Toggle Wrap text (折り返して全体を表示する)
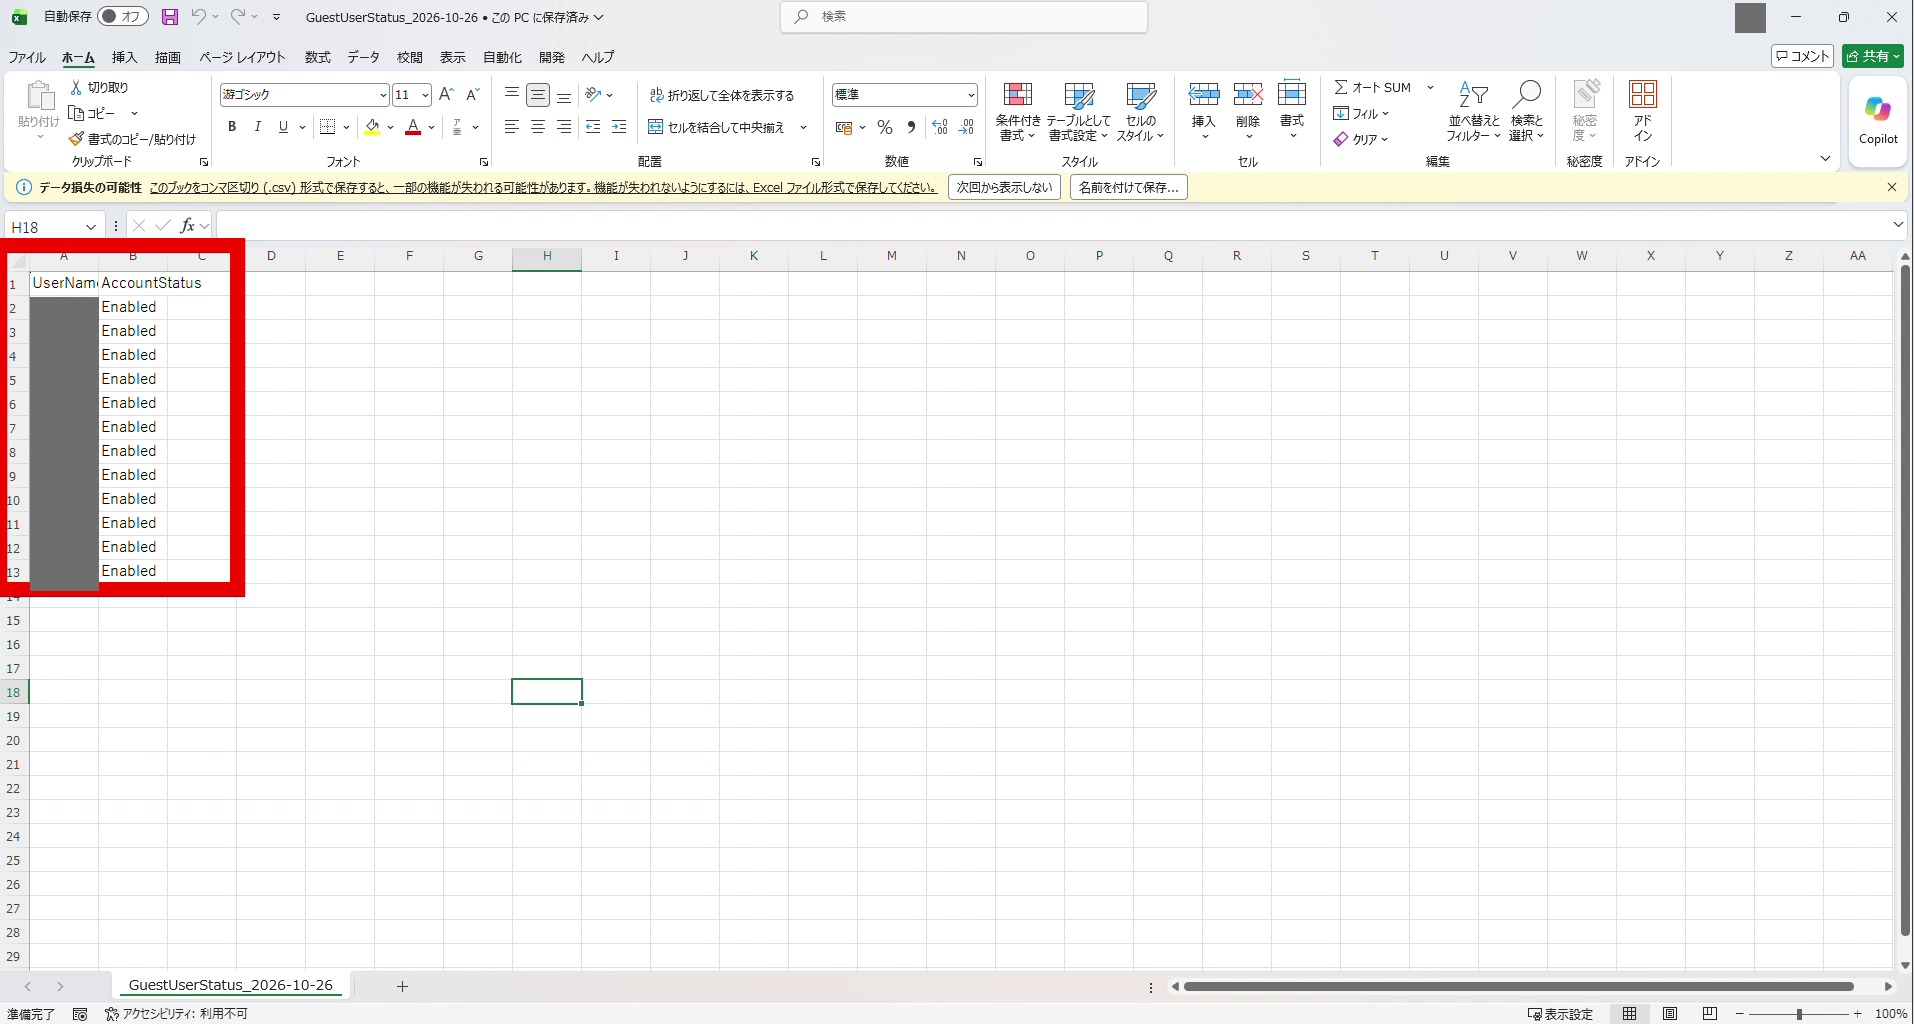 coord(722,95)
